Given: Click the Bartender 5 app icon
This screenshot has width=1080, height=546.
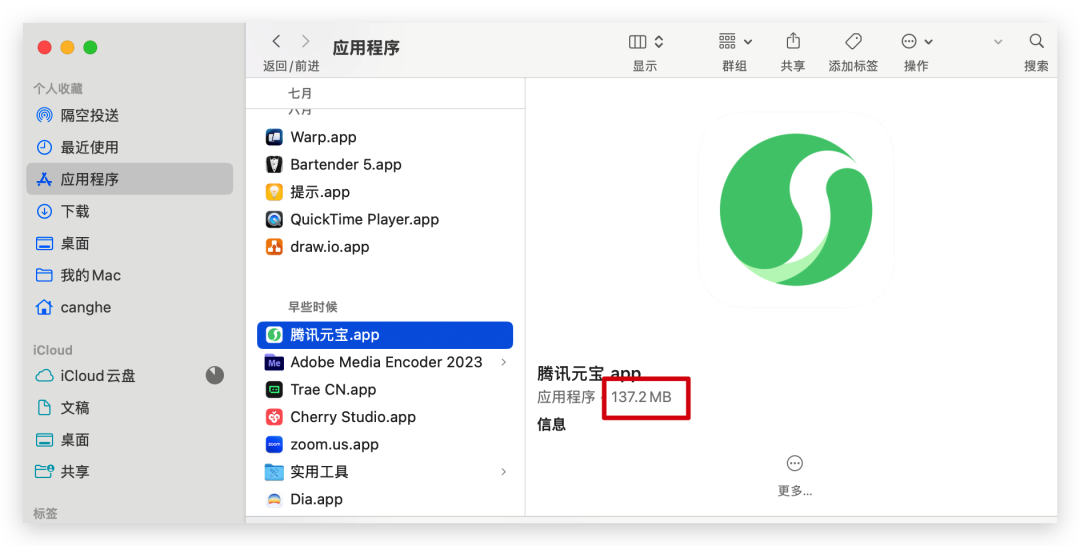Looking at the screenshot, I should point(274,165).
